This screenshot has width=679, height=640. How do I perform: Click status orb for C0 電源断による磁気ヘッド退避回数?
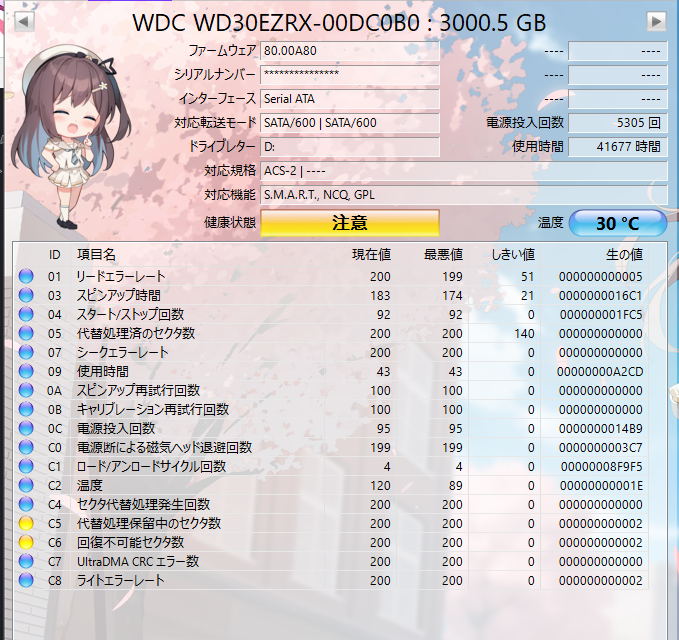[x=26, y=447]
